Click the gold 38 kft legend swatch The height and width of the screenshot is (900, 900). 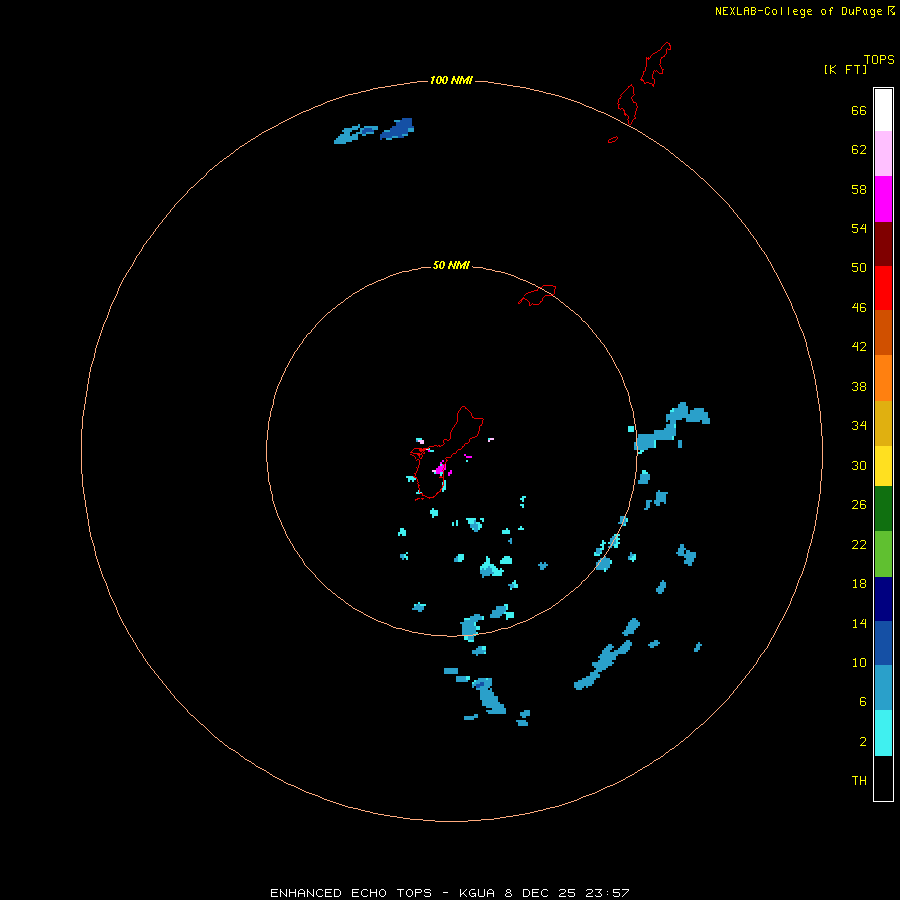point(883,424)
